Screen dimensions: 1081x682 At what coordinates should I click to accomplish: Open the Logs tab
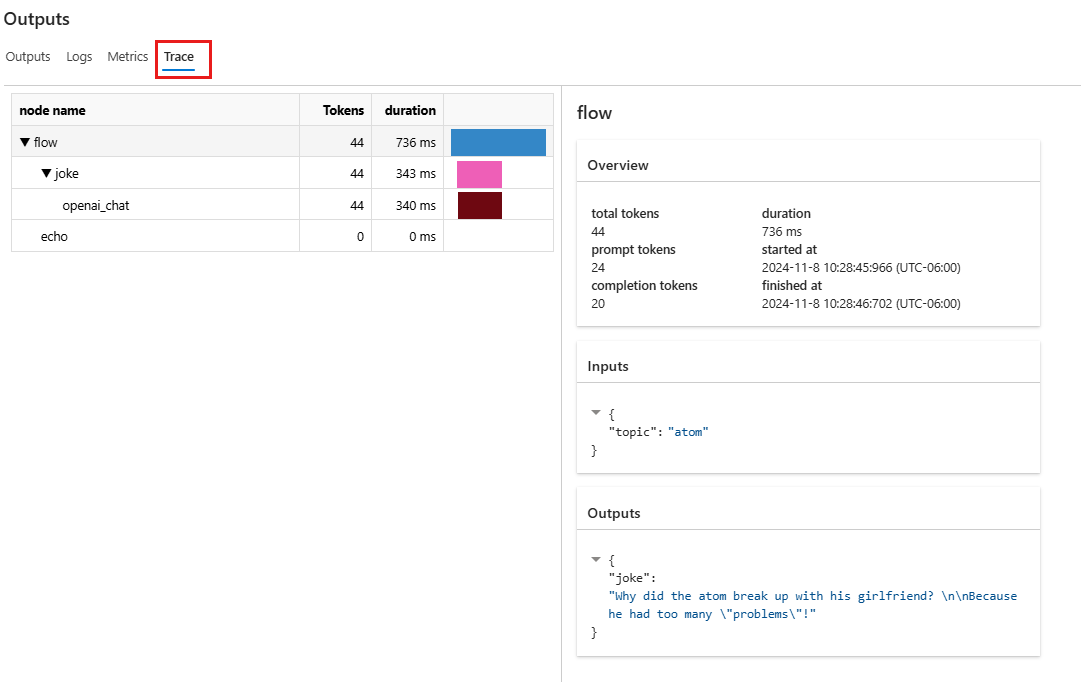click(x=79, y=57)
